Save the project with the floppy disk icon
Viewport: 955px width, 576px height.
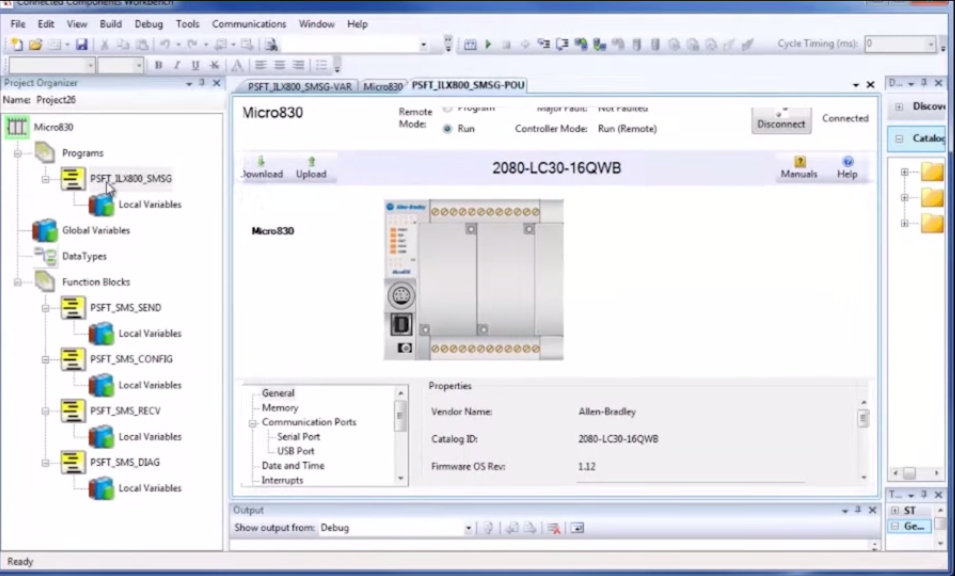click(82, 44)
